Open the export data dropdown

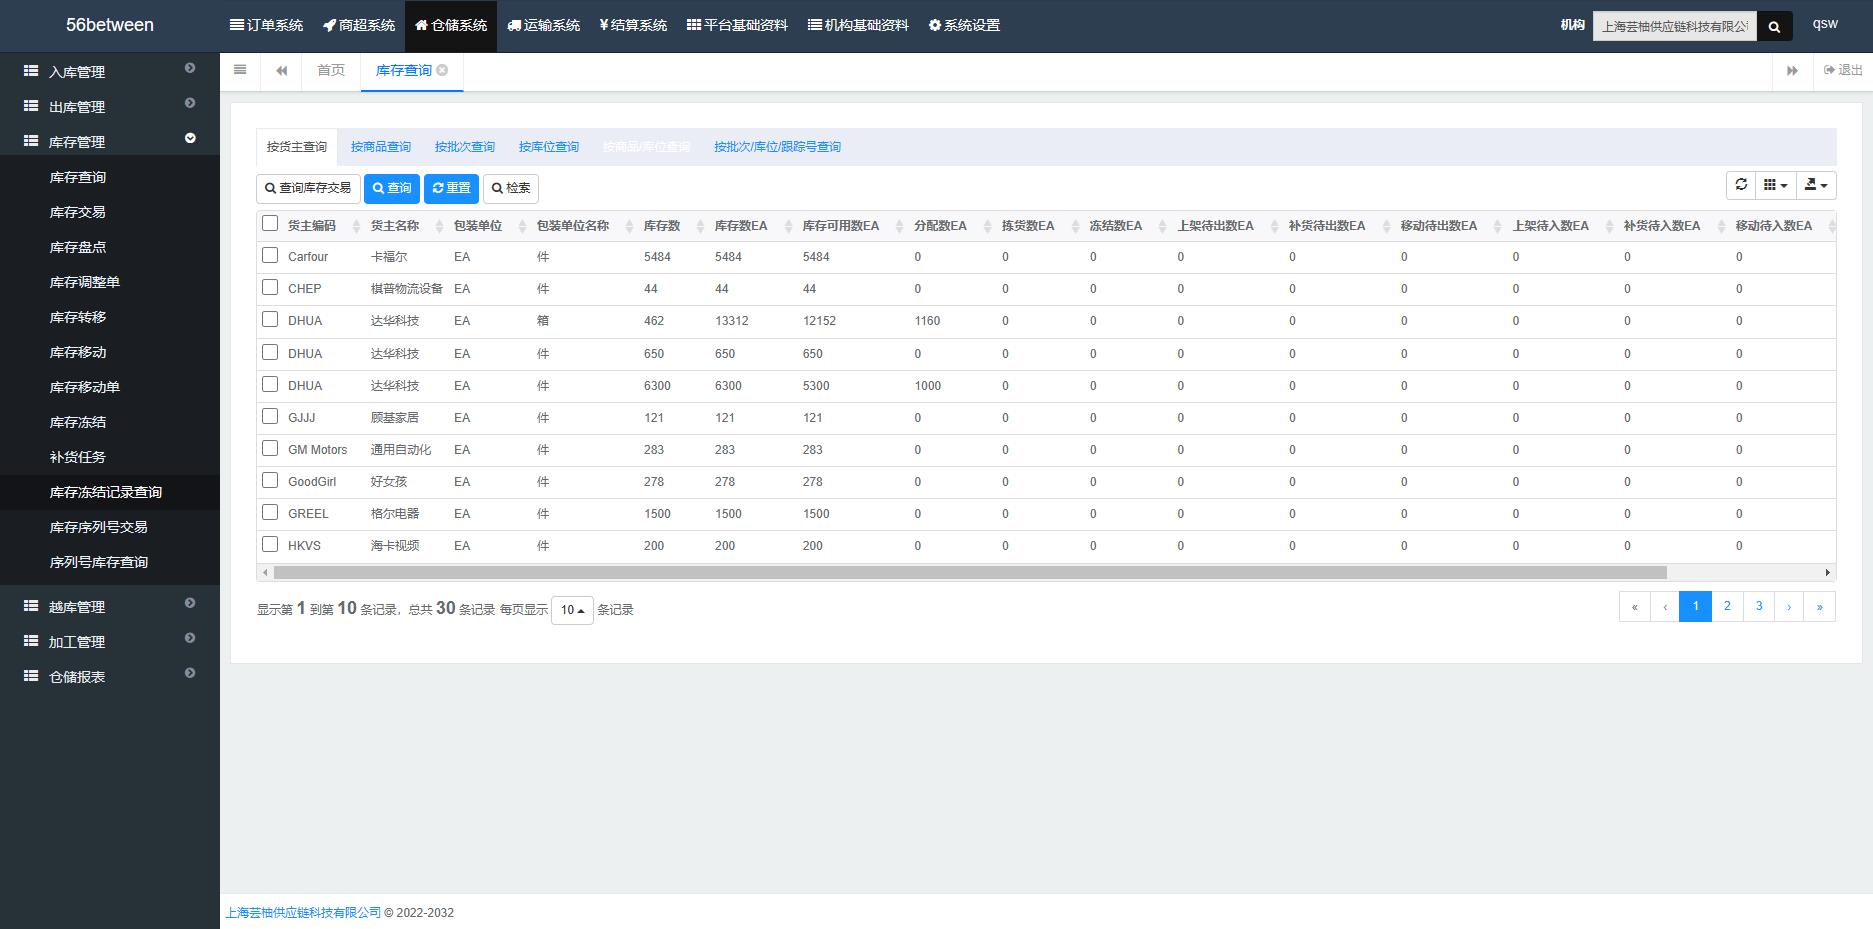pyautogui.click(x=1816, y=185)
